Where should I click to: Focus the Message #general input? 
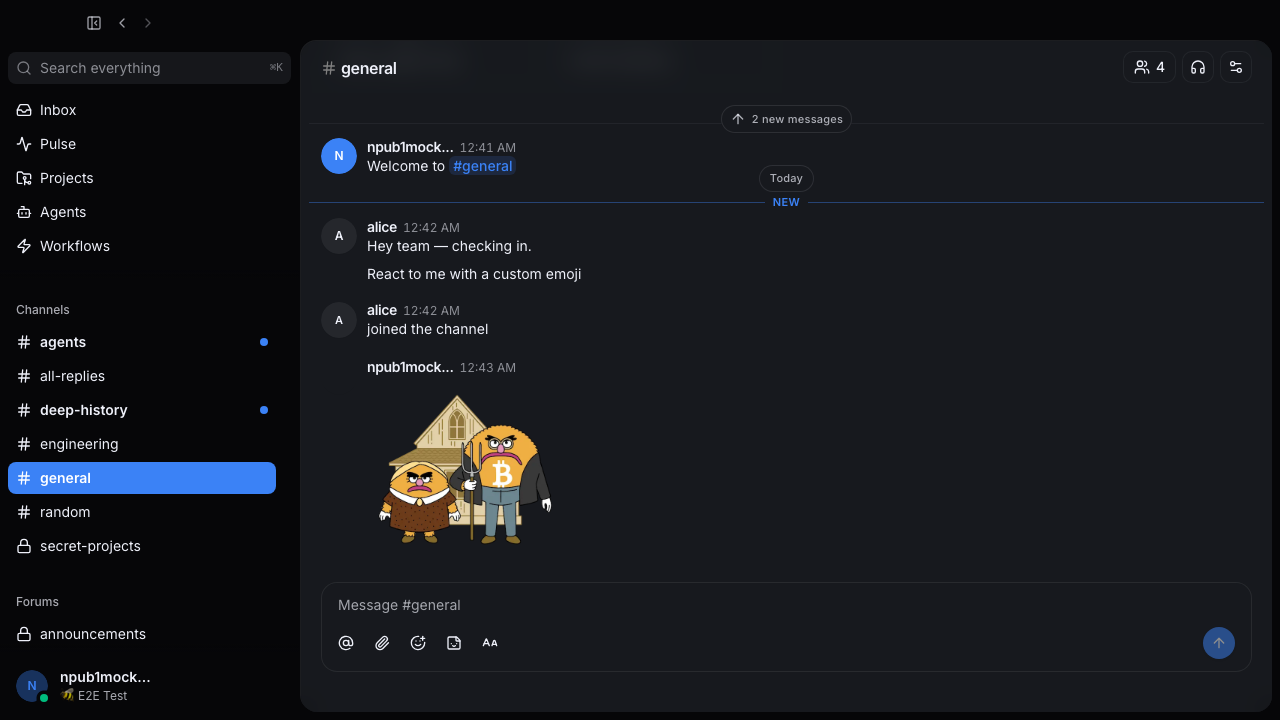[786, 605]
